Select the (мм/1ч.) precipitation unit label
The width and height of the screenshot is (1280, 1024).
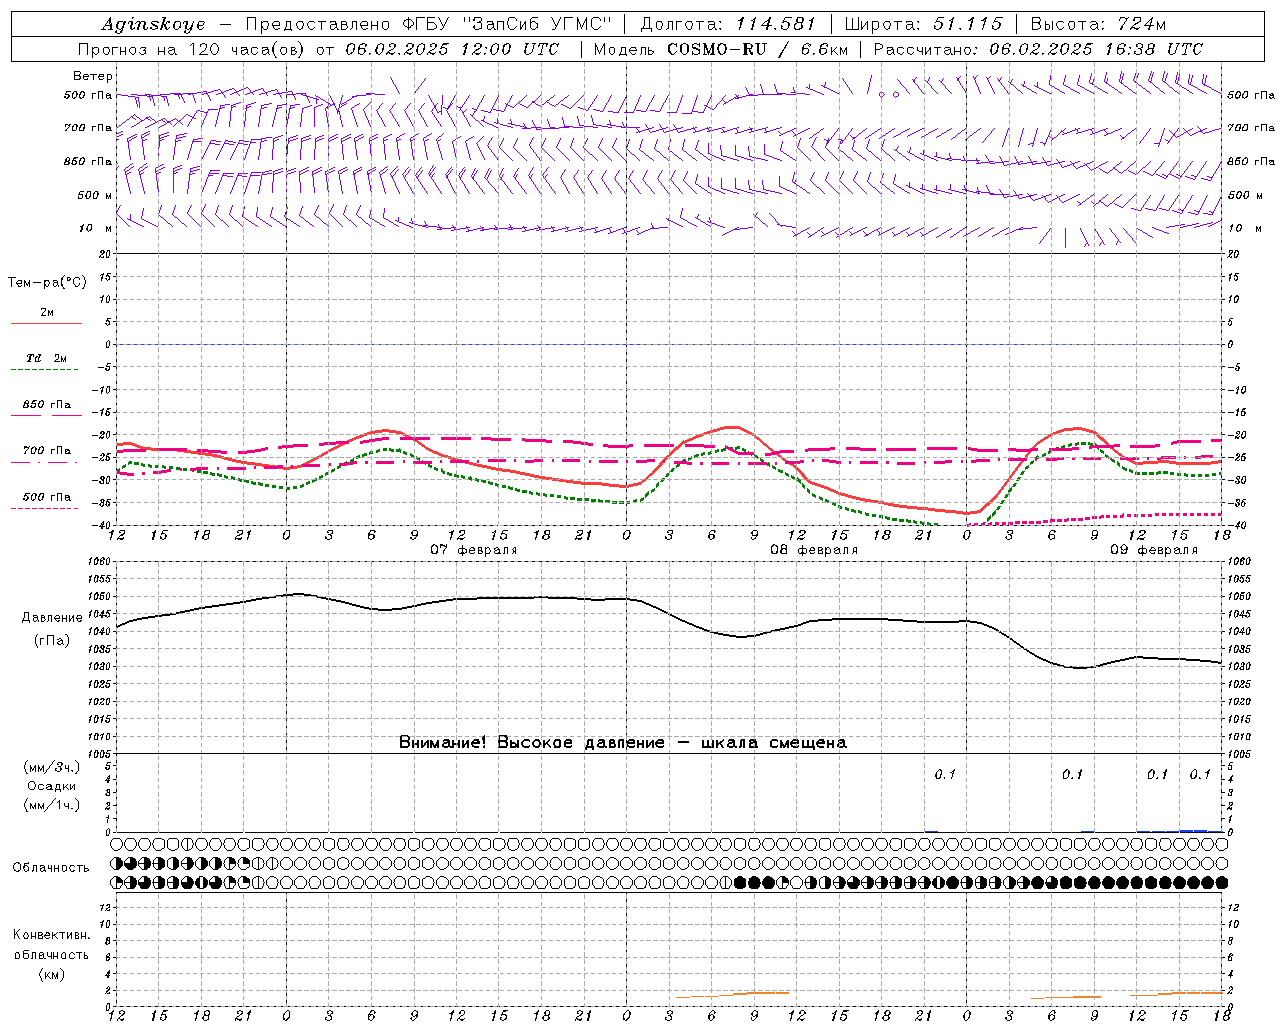point(52,805)
